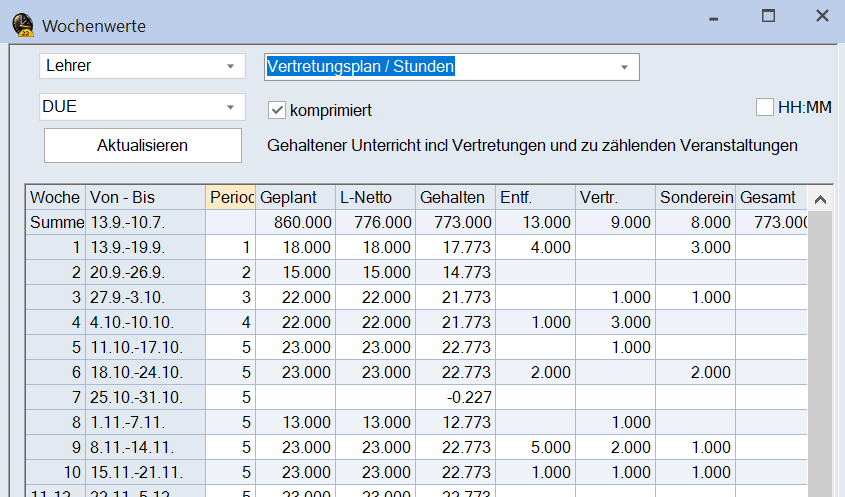Viewport: 845px width, 497px height.
Task: Enable the HH:MM checkbox
Action: pyautogui.click(x=765, y=107)
